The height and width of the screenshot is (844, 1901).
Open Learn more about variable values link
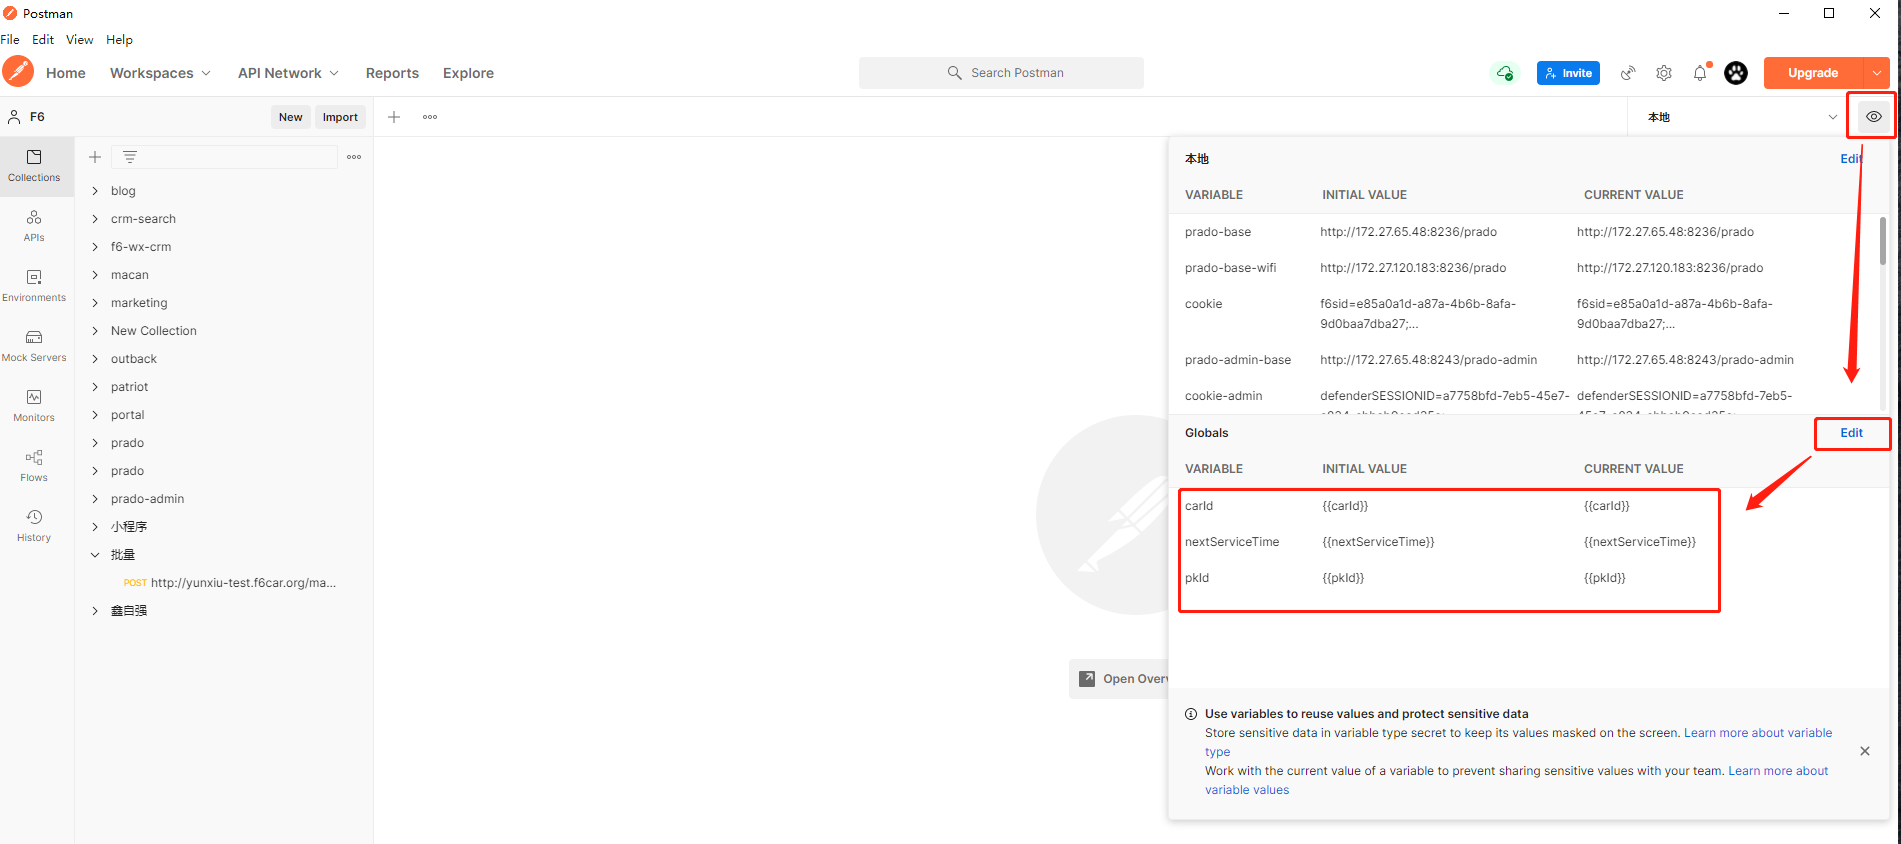pyautogui.click(x=1778, y=771)
